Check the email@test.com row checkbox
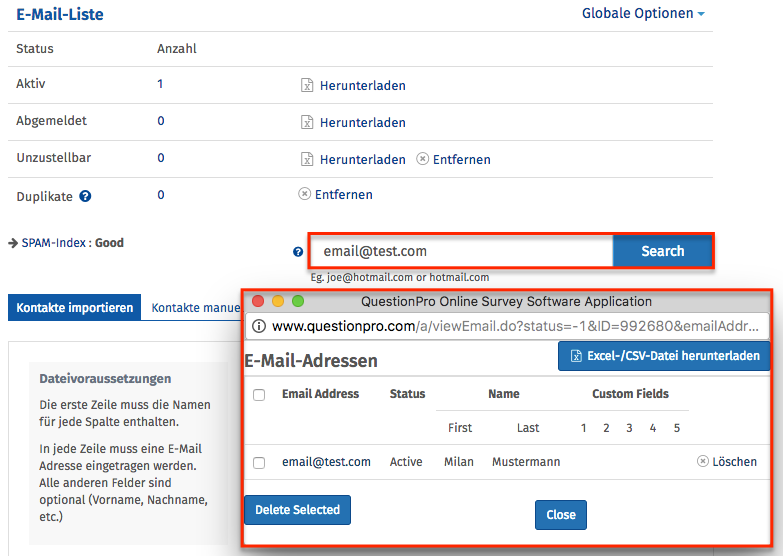783x556 pixels. tap(259, 463)
